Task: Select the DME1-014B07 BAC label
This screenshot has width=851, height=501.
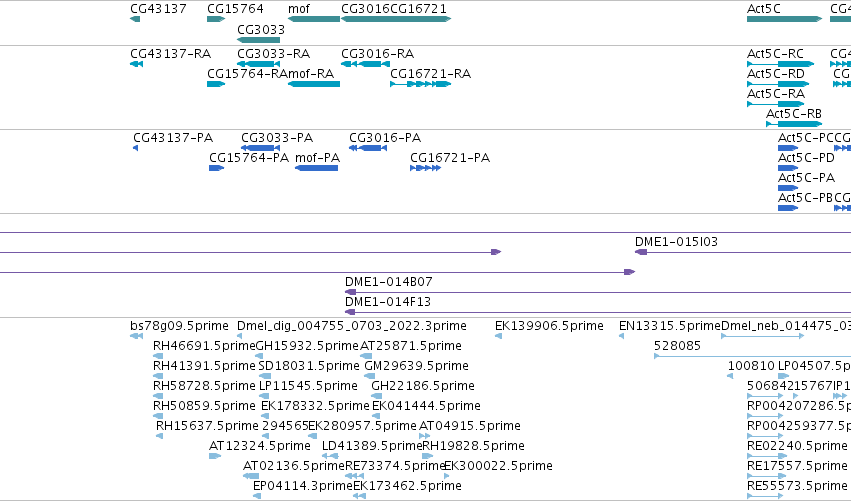Action: click(x=389, y=282)
